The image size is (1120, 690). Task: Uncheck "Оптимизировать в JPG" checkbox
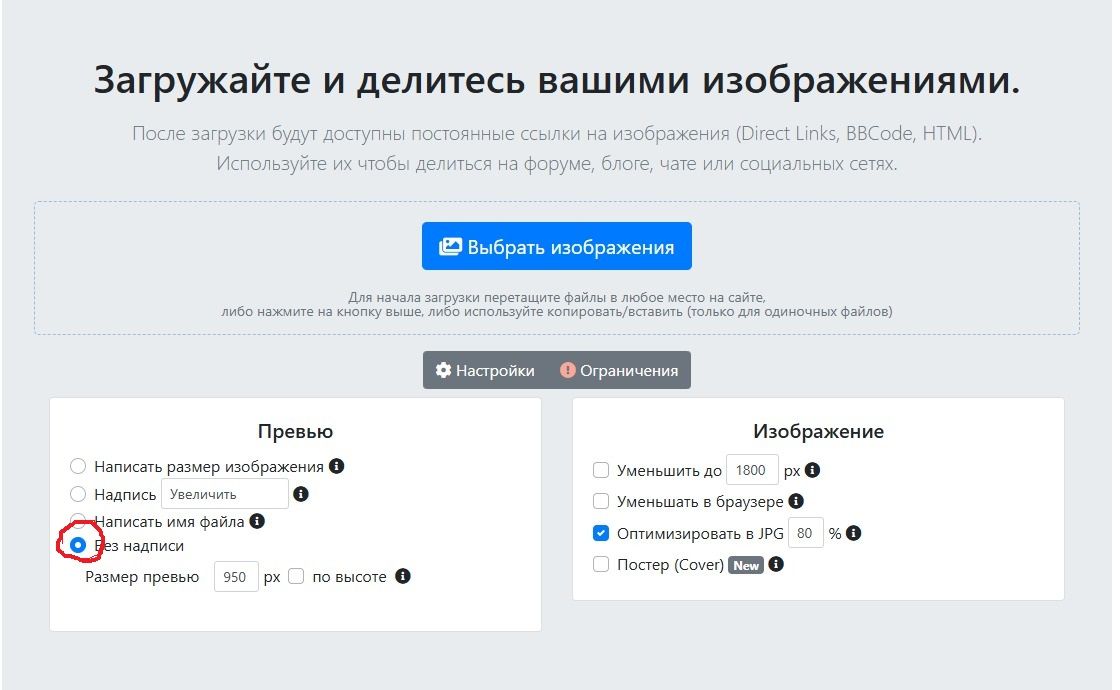tap(601, 534)
